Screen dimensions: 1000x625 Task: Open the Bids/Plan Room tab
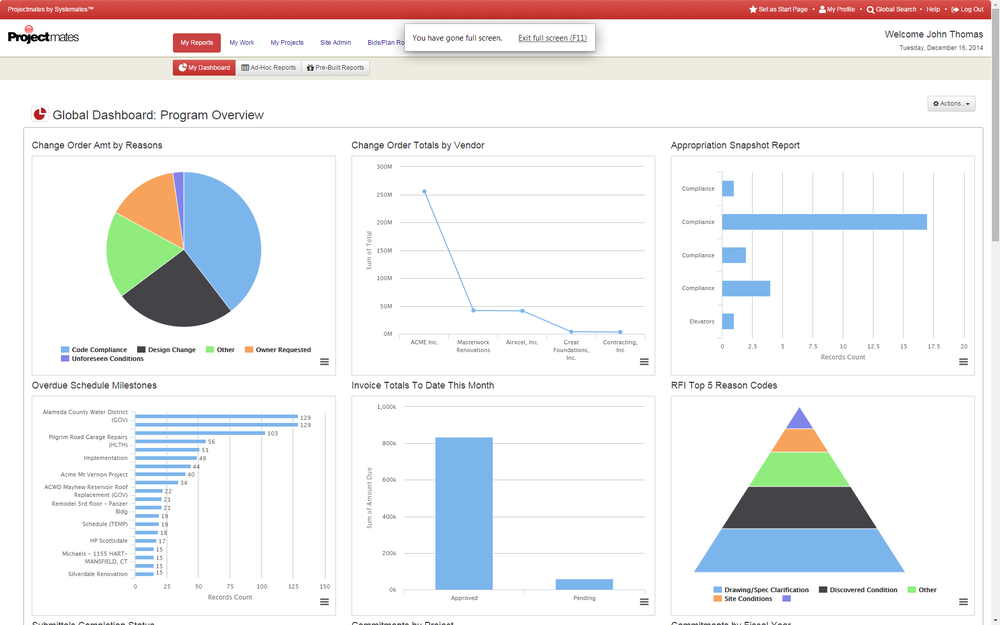tap(386, 43)
